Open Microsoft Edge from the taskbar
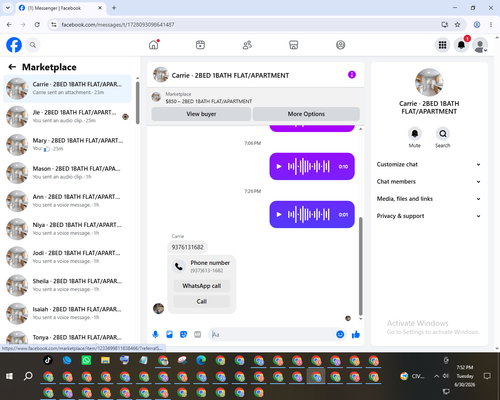 pyautogui.click(x=201, y=360)
